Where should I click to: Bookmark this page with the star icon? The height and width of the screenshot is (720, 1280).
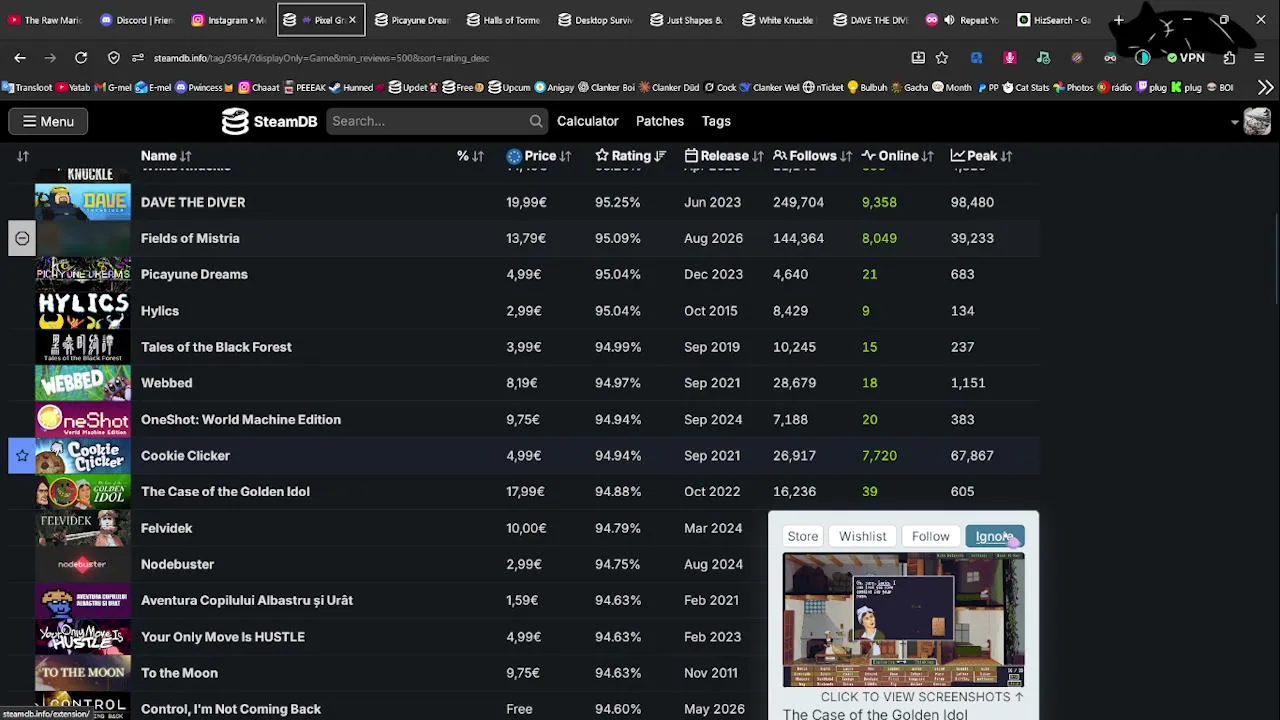pyautogui.click(x=941, y=58)
